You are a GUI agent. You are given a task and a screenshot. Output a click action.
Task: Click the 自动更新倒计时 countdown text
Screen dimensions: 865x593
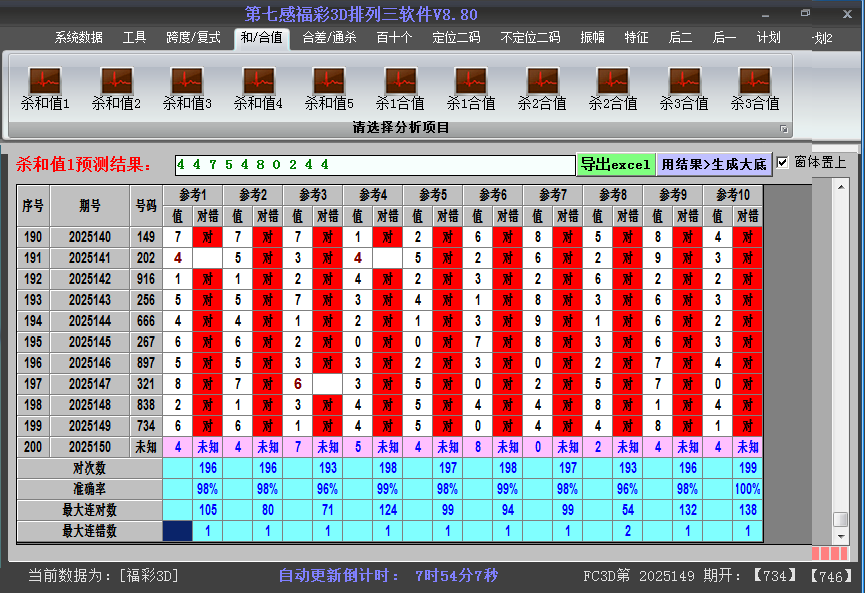tap(388, 576)
